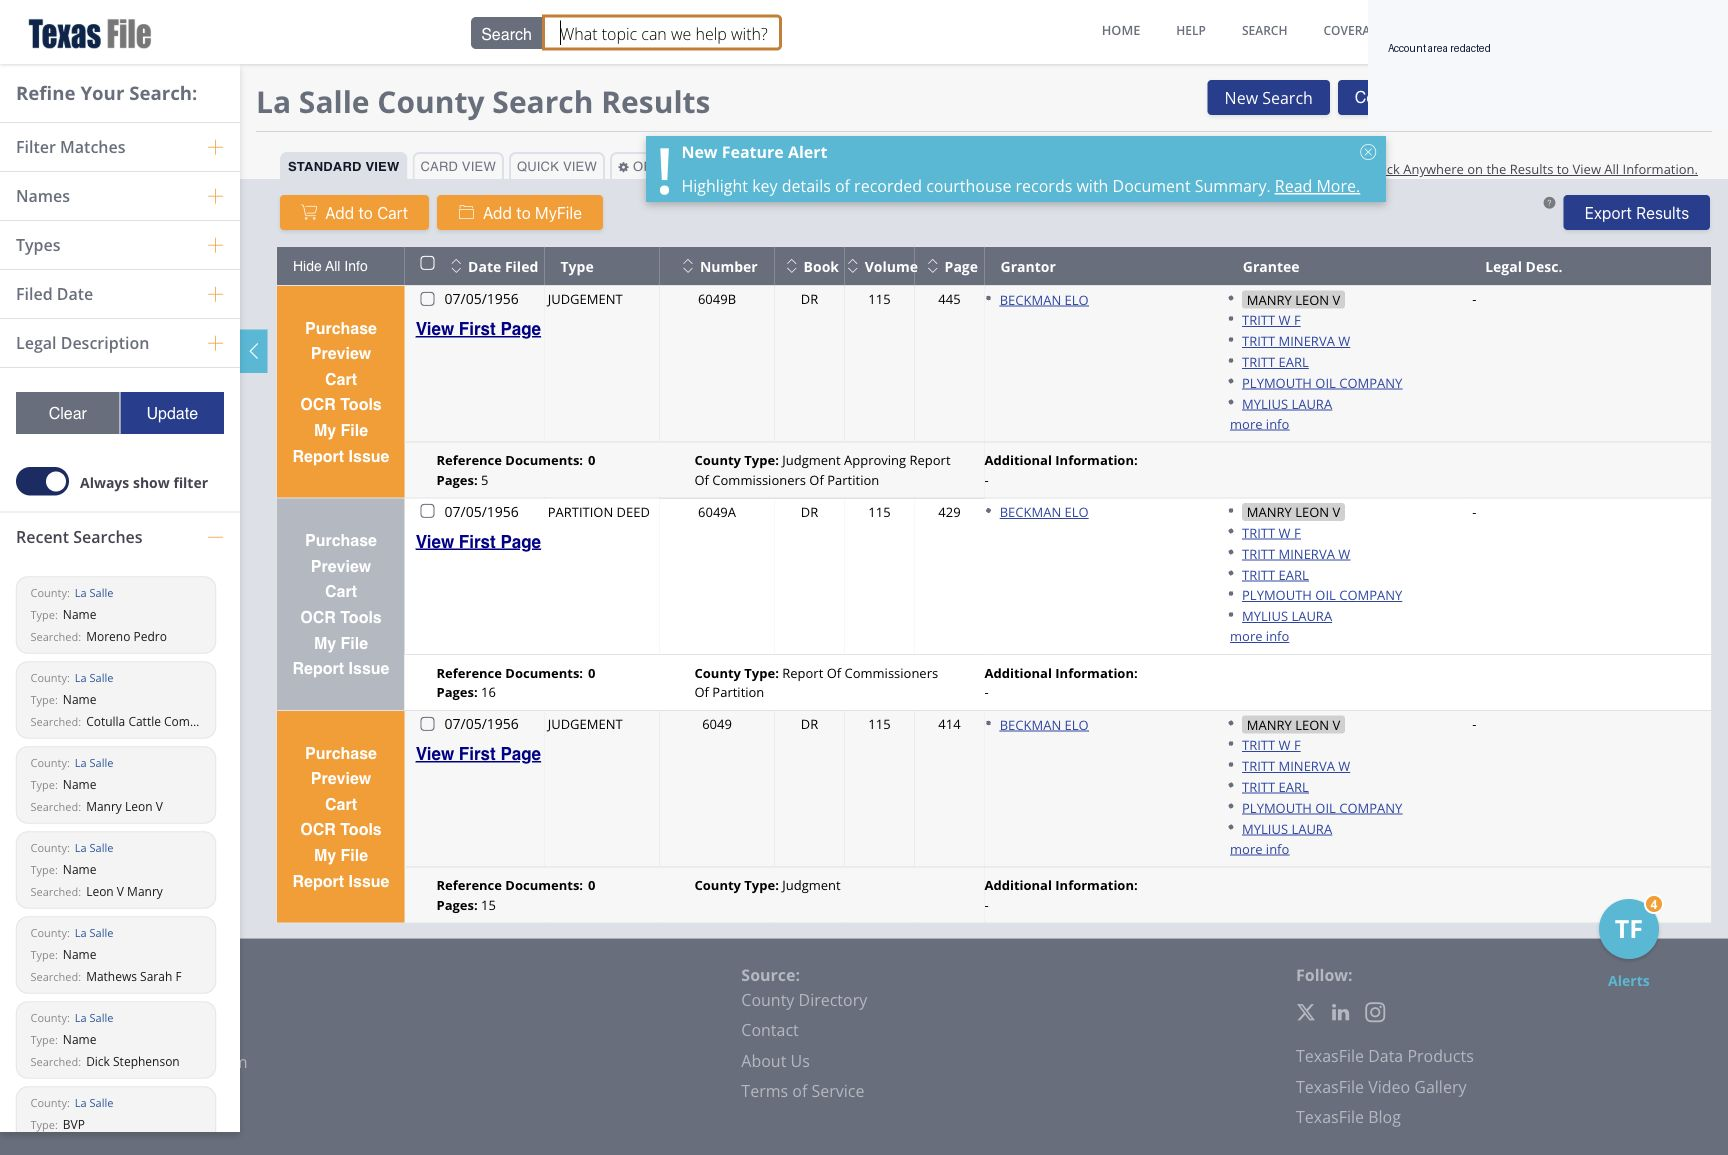
Task: Check the checkbox for JUDGEMENT page 414
Action: coord(427,724)
